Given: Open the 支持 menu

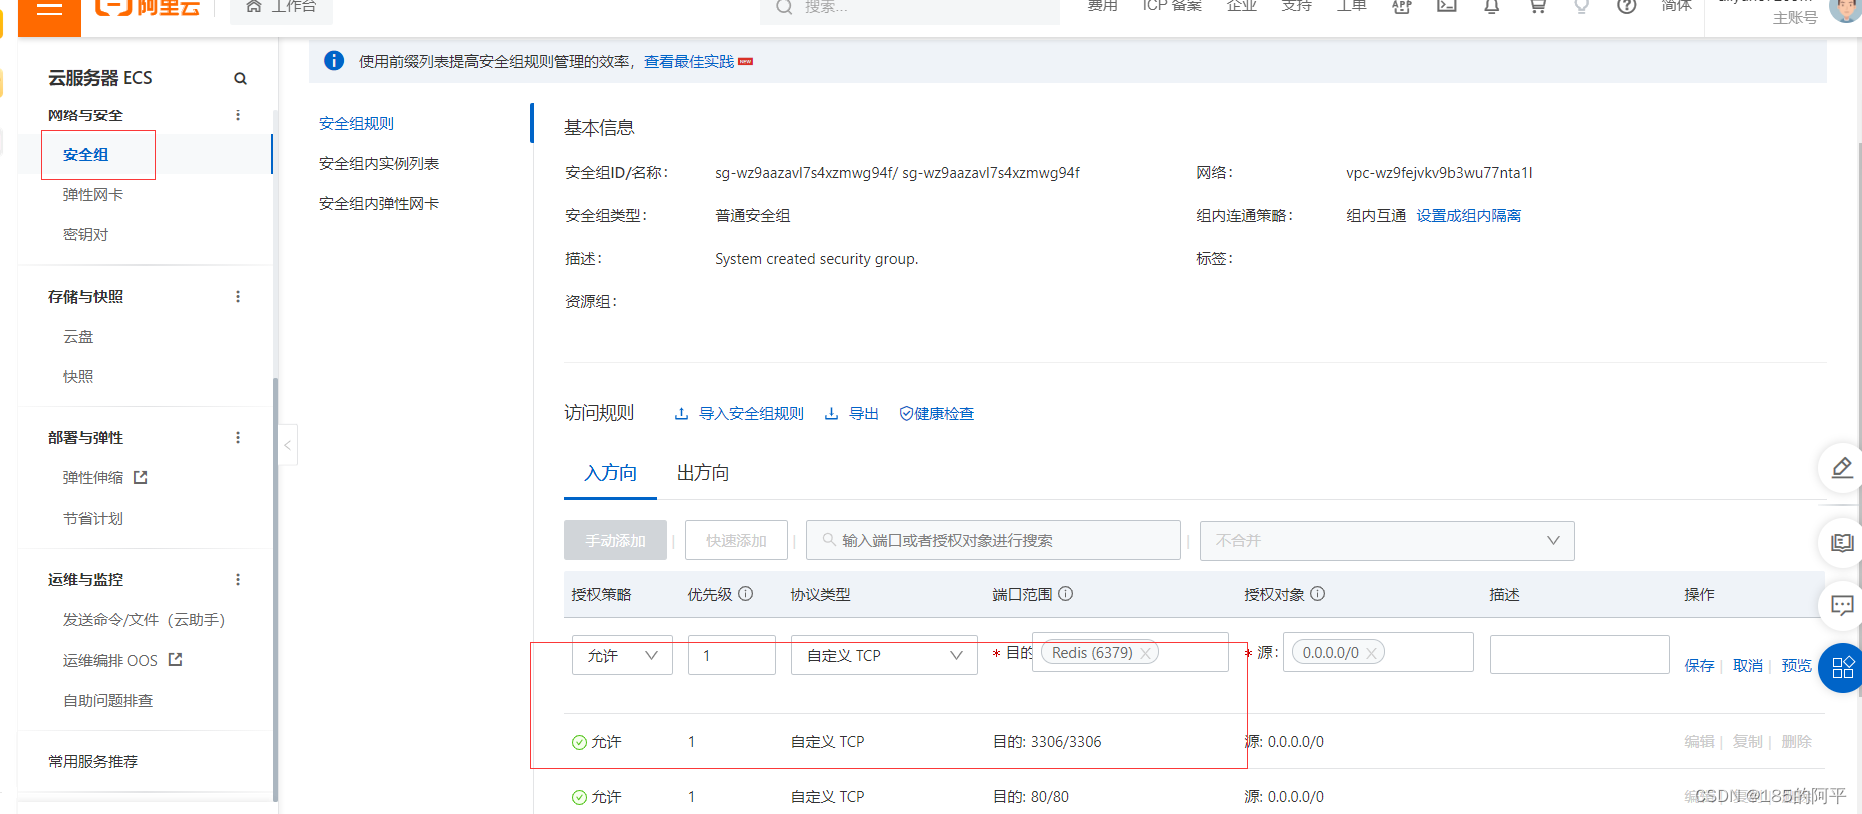Looking at the screenshot, I should coord(1296,6).
